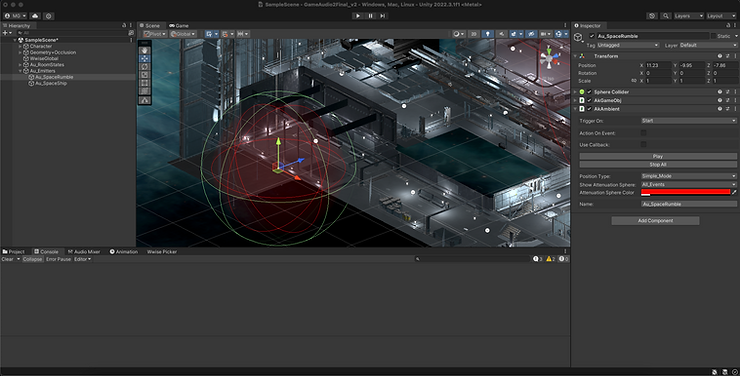The width and height of the screenshot is (740, 376).
Task: Open the Trigger On Start dropdown
Action: [x=689, y=121]
